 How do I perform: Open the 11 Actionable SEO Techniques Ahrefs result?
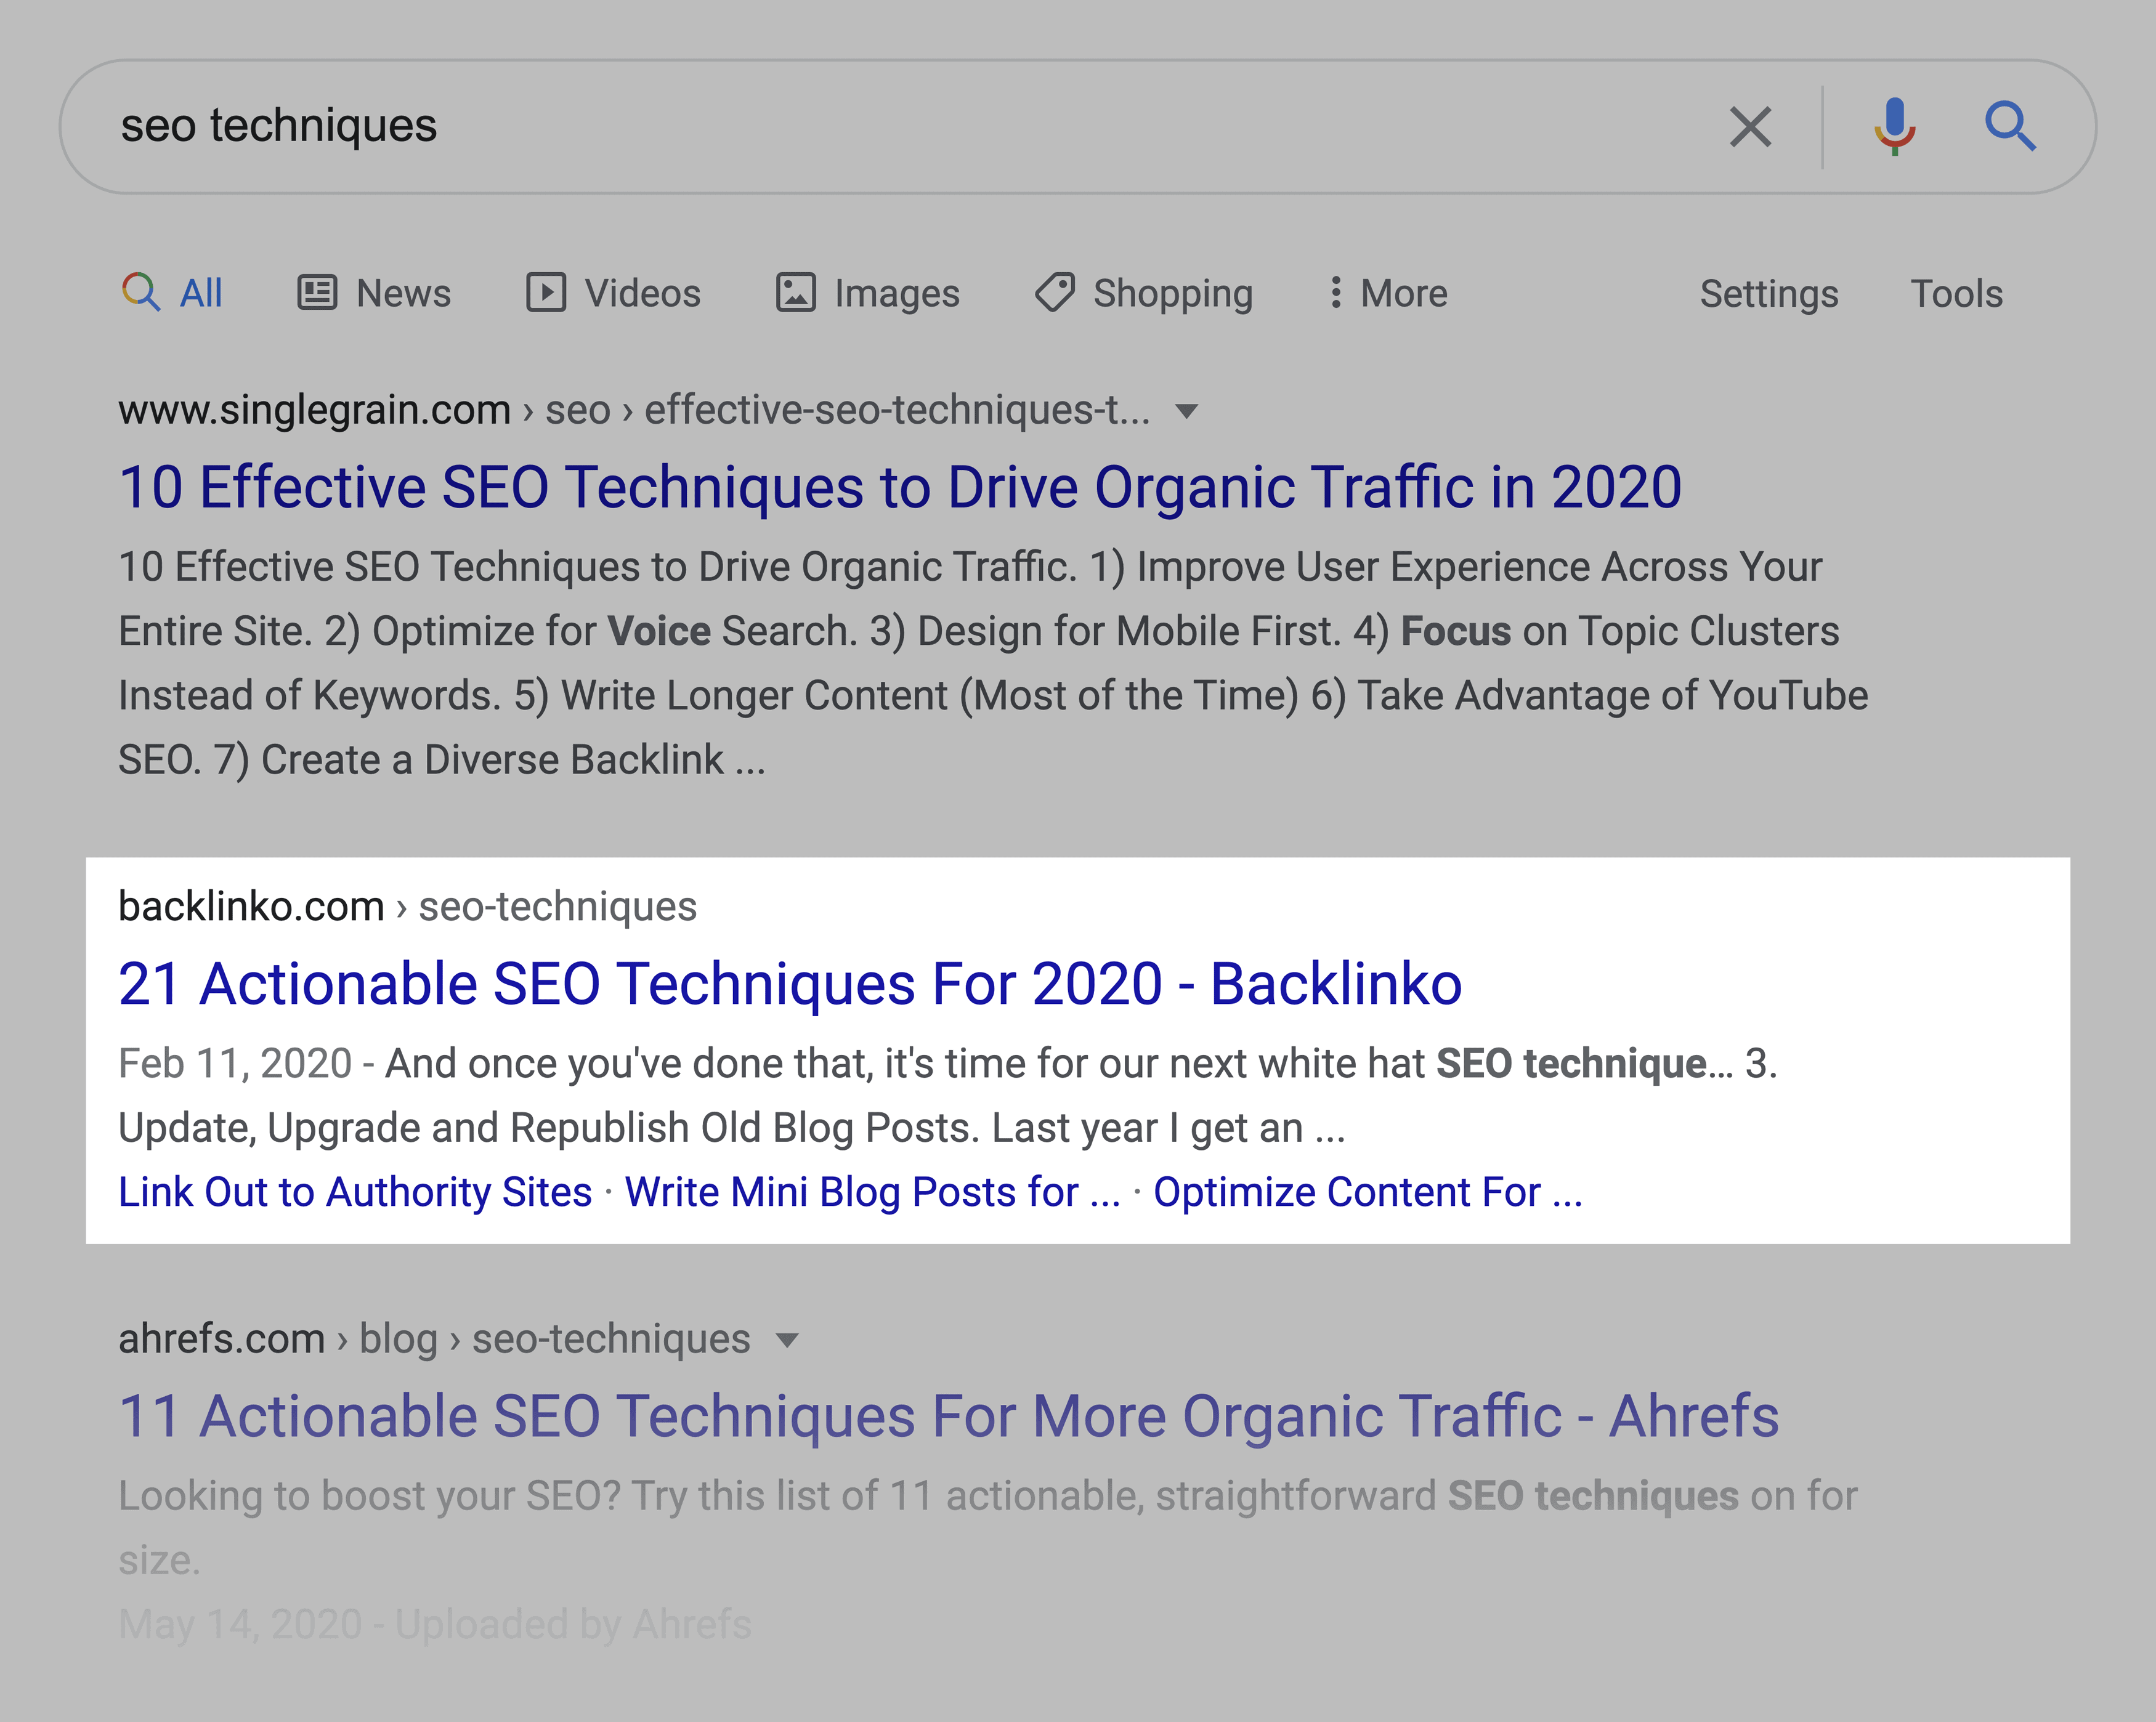[949, 1416]
